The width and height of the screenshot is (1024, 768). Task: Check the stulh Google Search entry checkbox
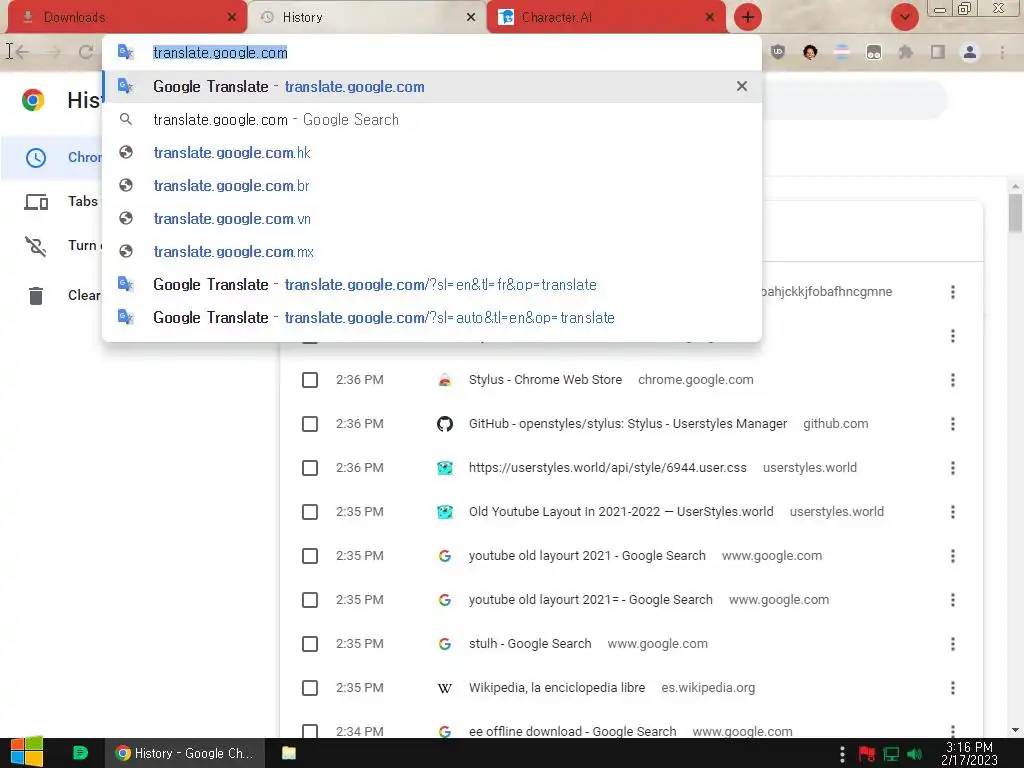[x=310, y=644]
